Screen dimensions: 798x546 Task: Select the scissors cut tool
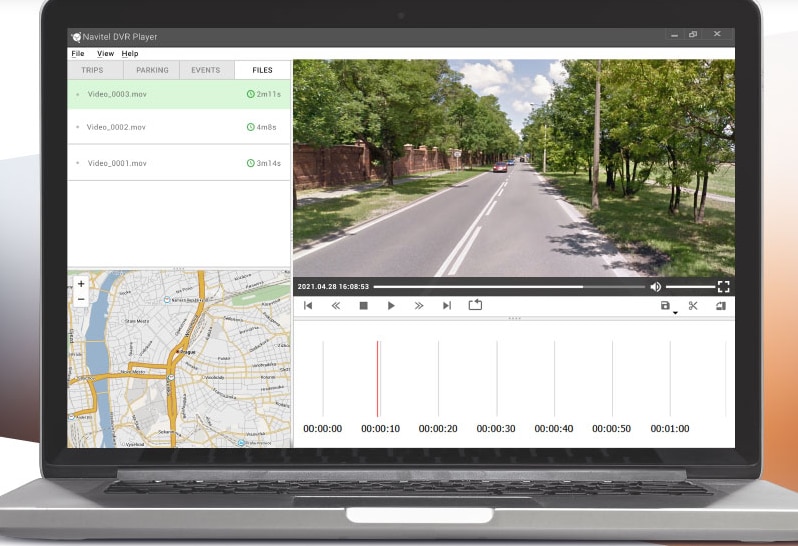tap(693, 306)
